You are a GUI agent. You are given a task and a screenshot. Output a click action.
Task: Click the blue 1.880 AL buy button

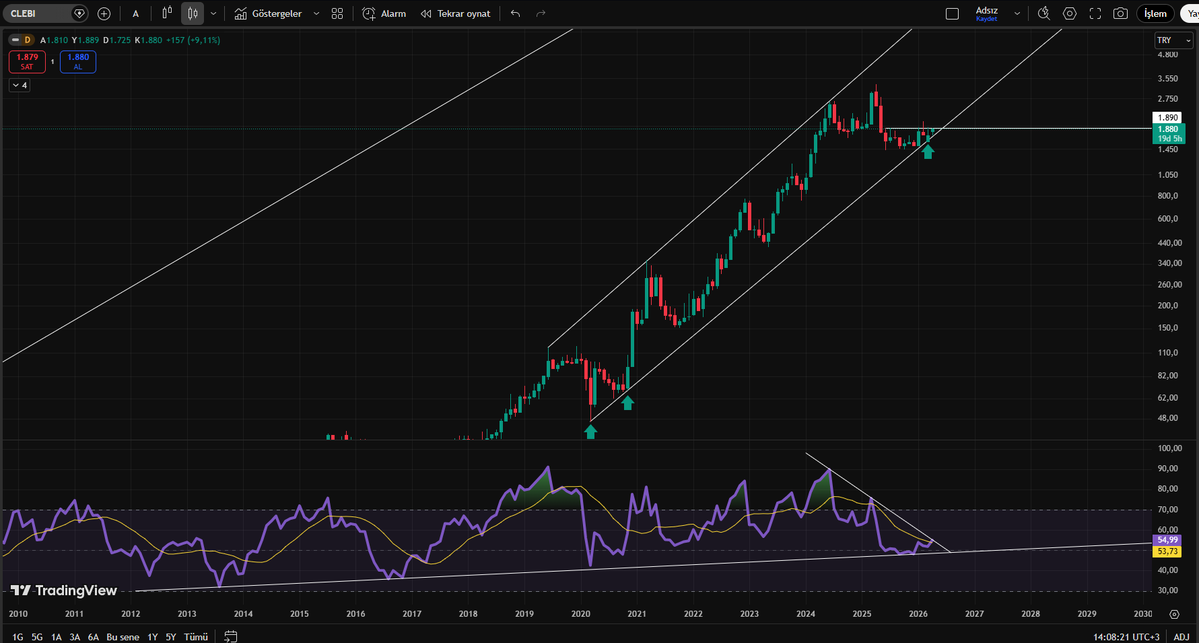pyautogui.click(x=78, y=61)
